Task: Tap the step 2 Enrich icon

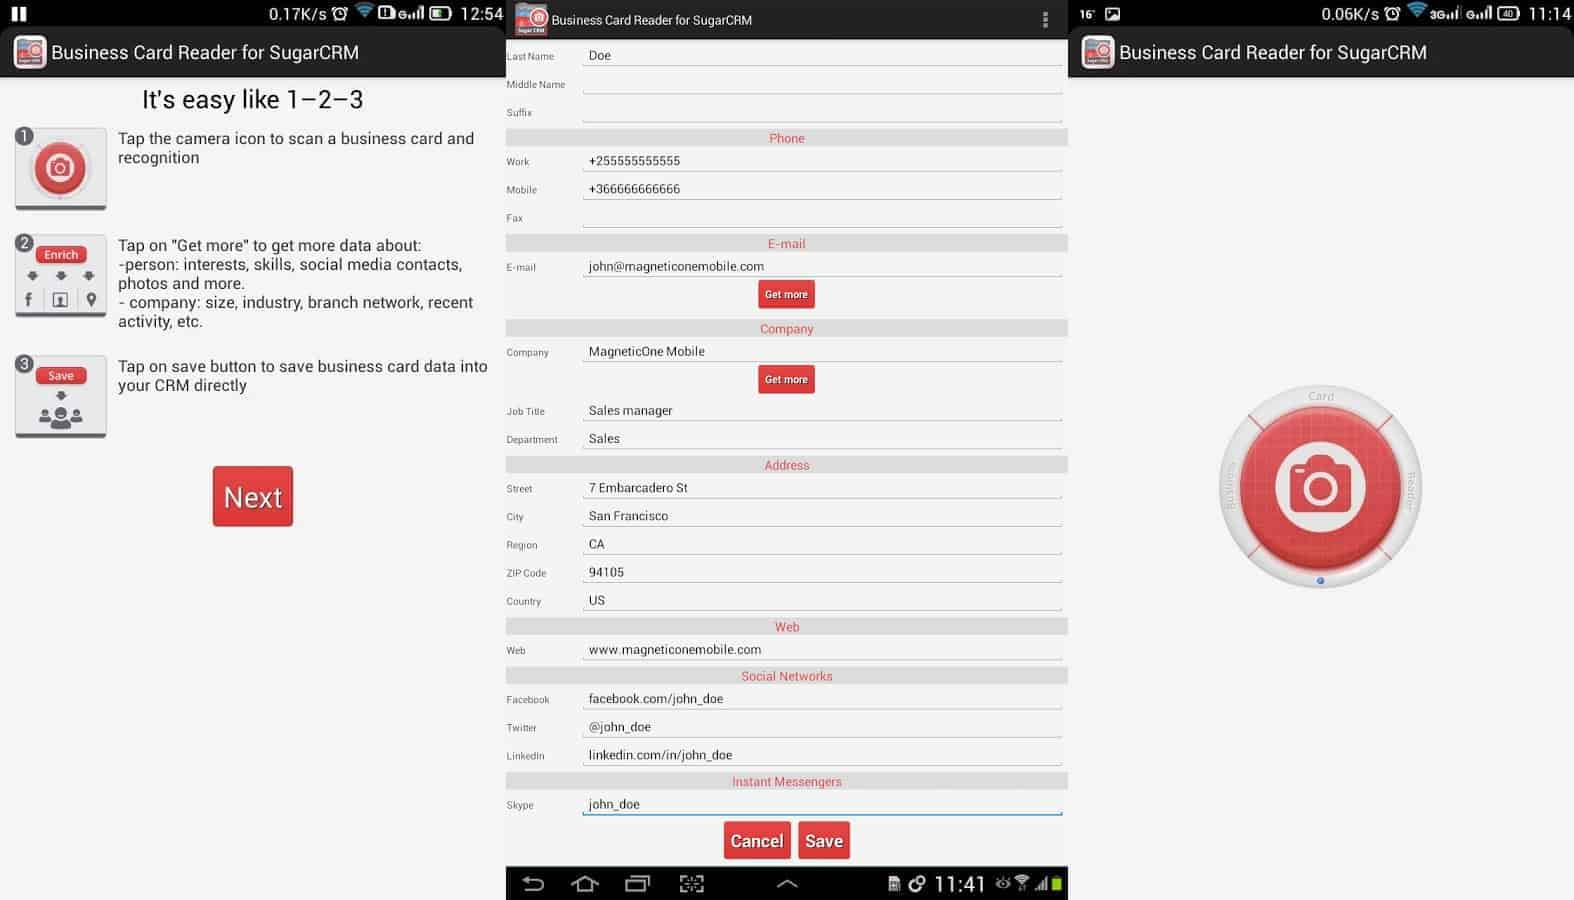Action: point(60,276)
